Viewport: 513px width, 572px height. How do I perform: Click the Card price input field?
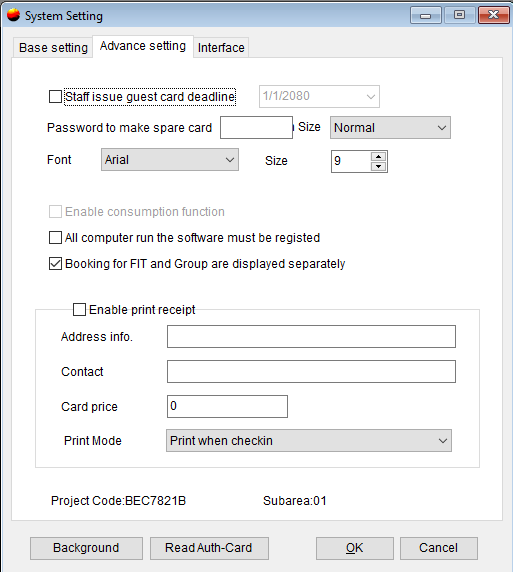click(x=227, y=406)
